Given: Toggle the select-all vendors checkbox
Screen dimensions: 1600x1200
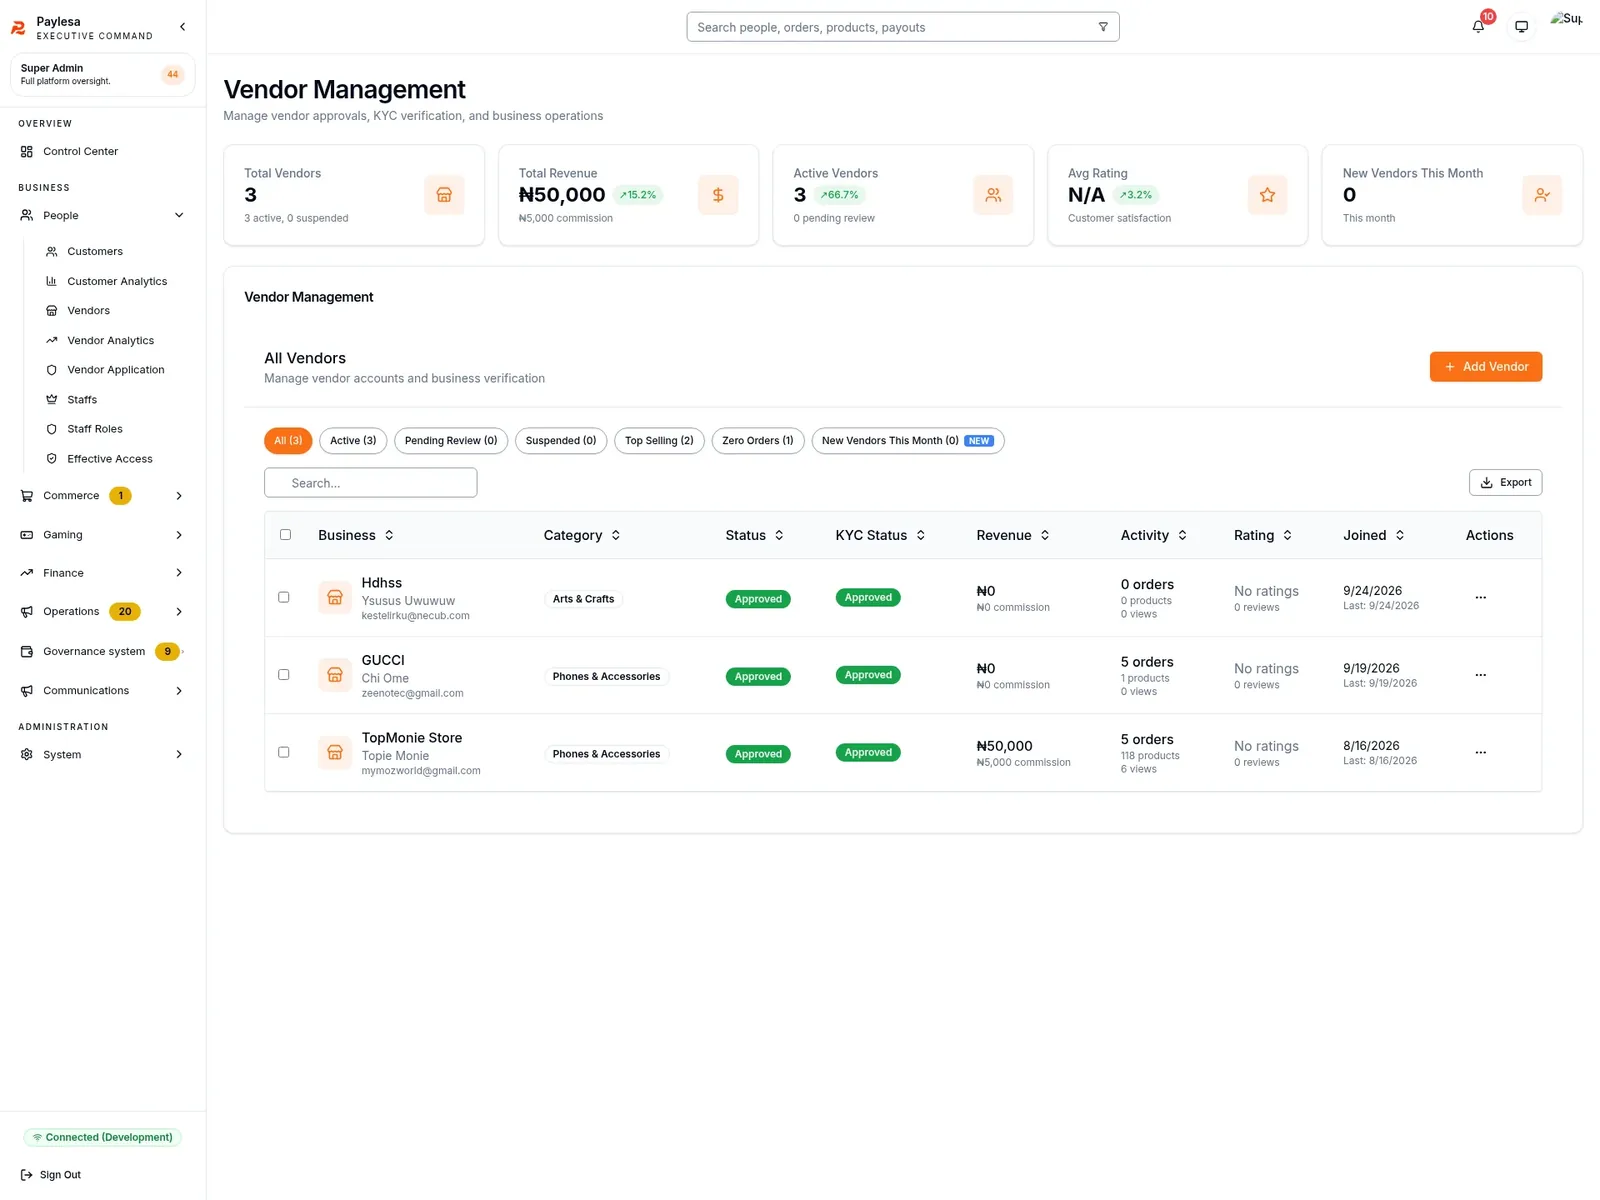Looking at the screenshot, I should [x=285, y=535].
